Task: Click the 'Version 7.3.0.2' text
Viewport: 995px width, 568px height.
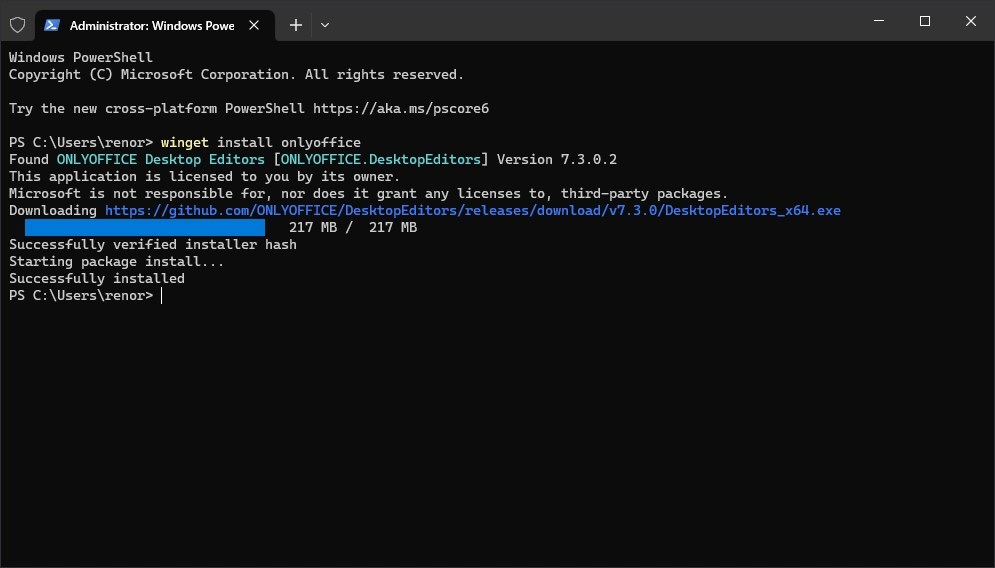Action: [557, 159]
